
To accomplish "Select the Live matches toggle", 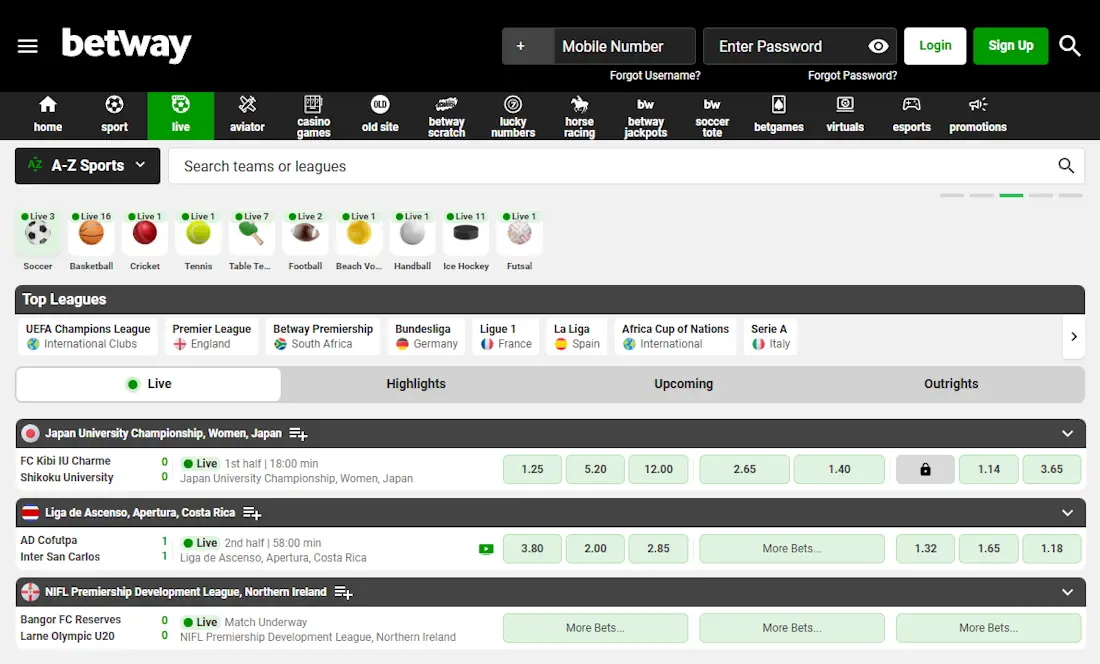I will [x=148, y=383].
